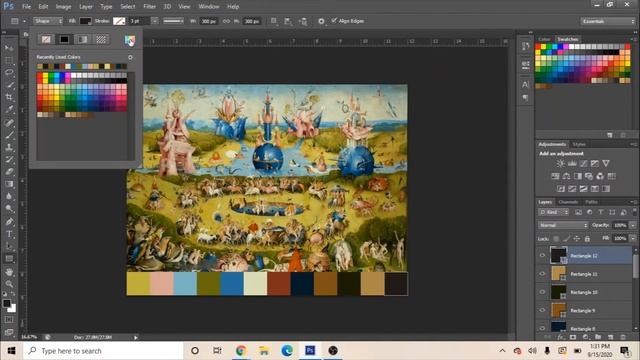The height and width of the screenshot is (360, 640).
Task: Open the Opacity slider dropdown arrow
Action: pyautogui.click(x=633, y=225)
